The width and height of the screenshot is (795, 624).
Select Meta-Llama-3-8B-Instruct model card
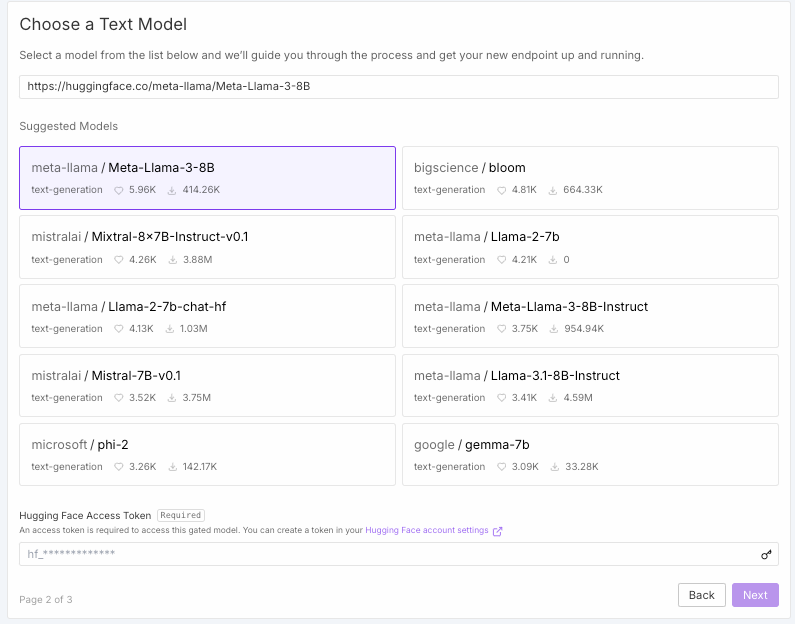[x=590, y=316]
